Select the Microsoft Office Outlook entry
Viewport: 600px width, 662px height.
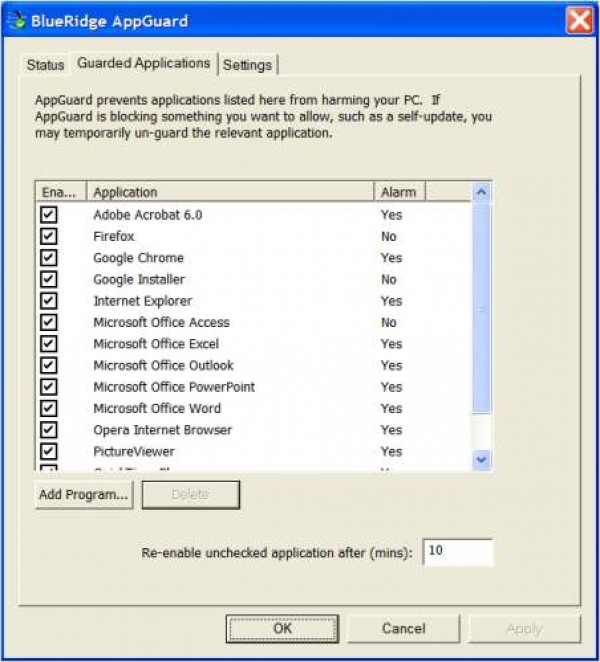(x=253, y=365)
